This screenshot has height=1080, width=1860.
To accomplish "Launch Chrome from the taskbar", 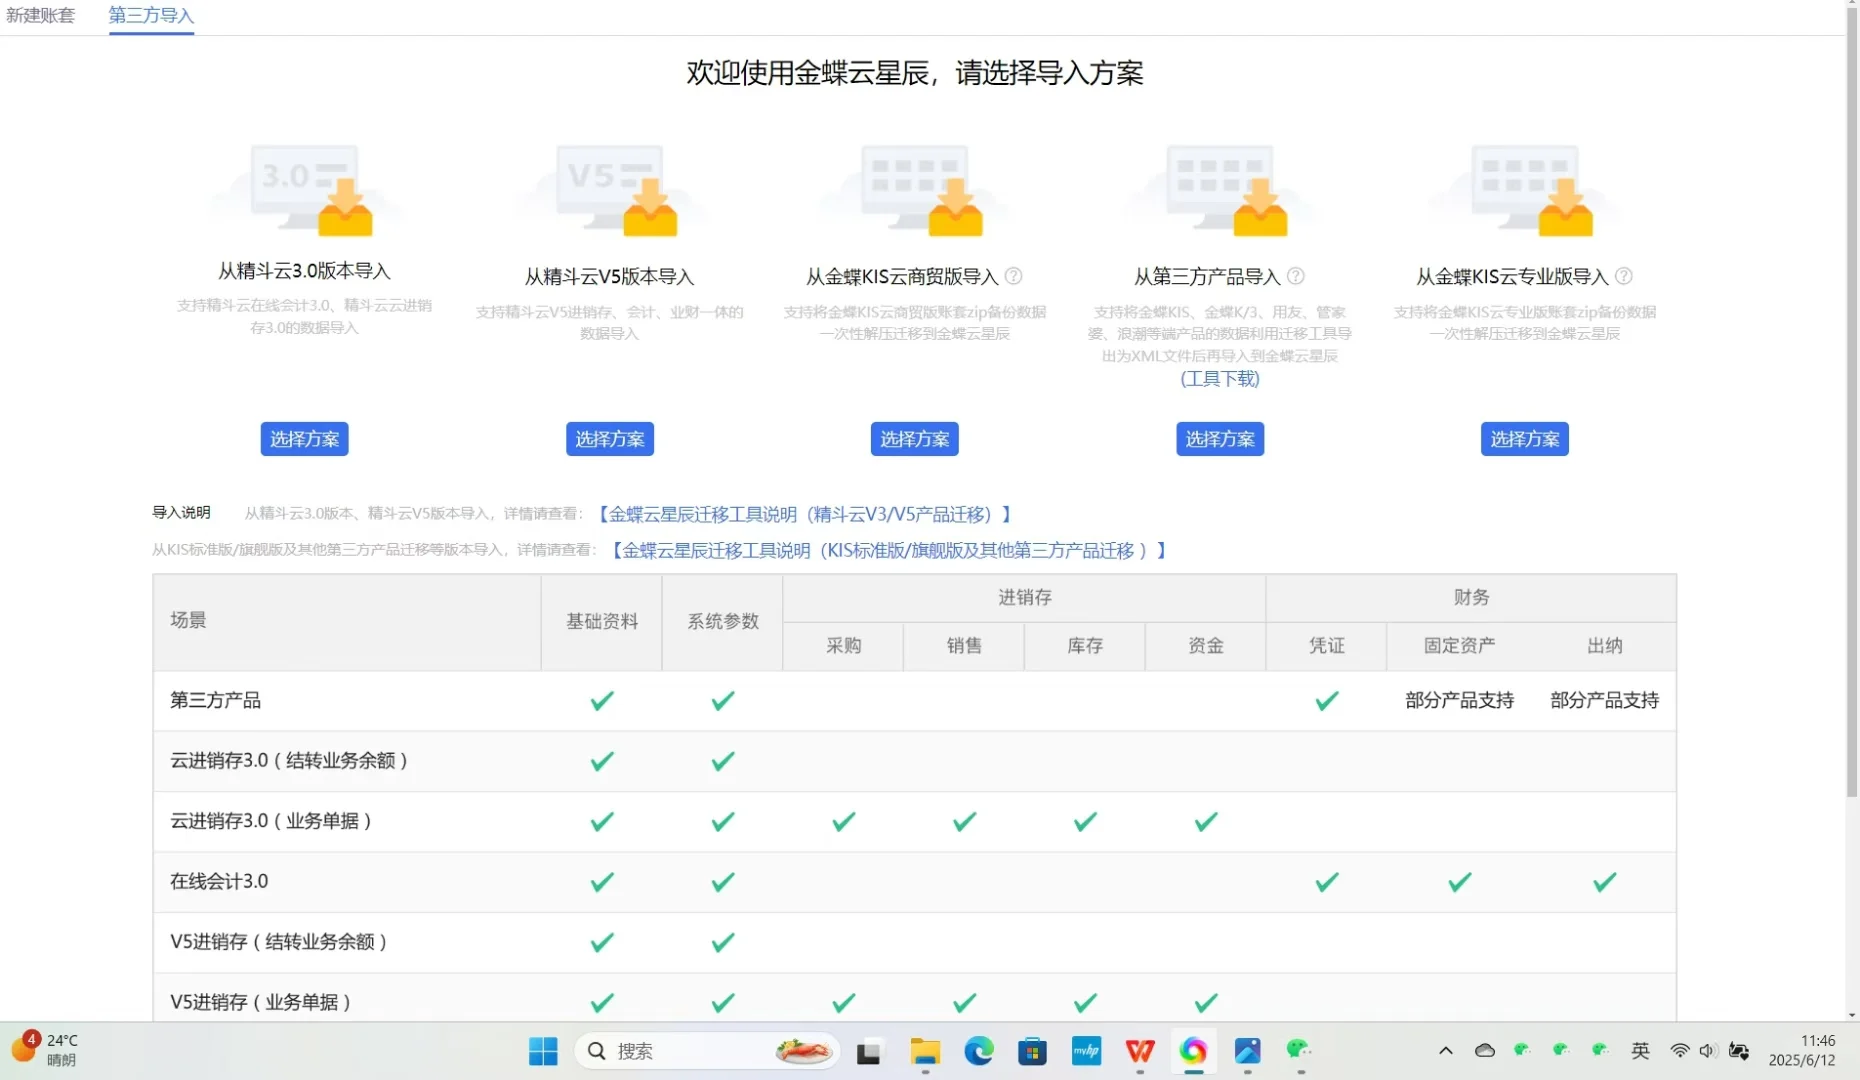I will coord(1193,1051).
